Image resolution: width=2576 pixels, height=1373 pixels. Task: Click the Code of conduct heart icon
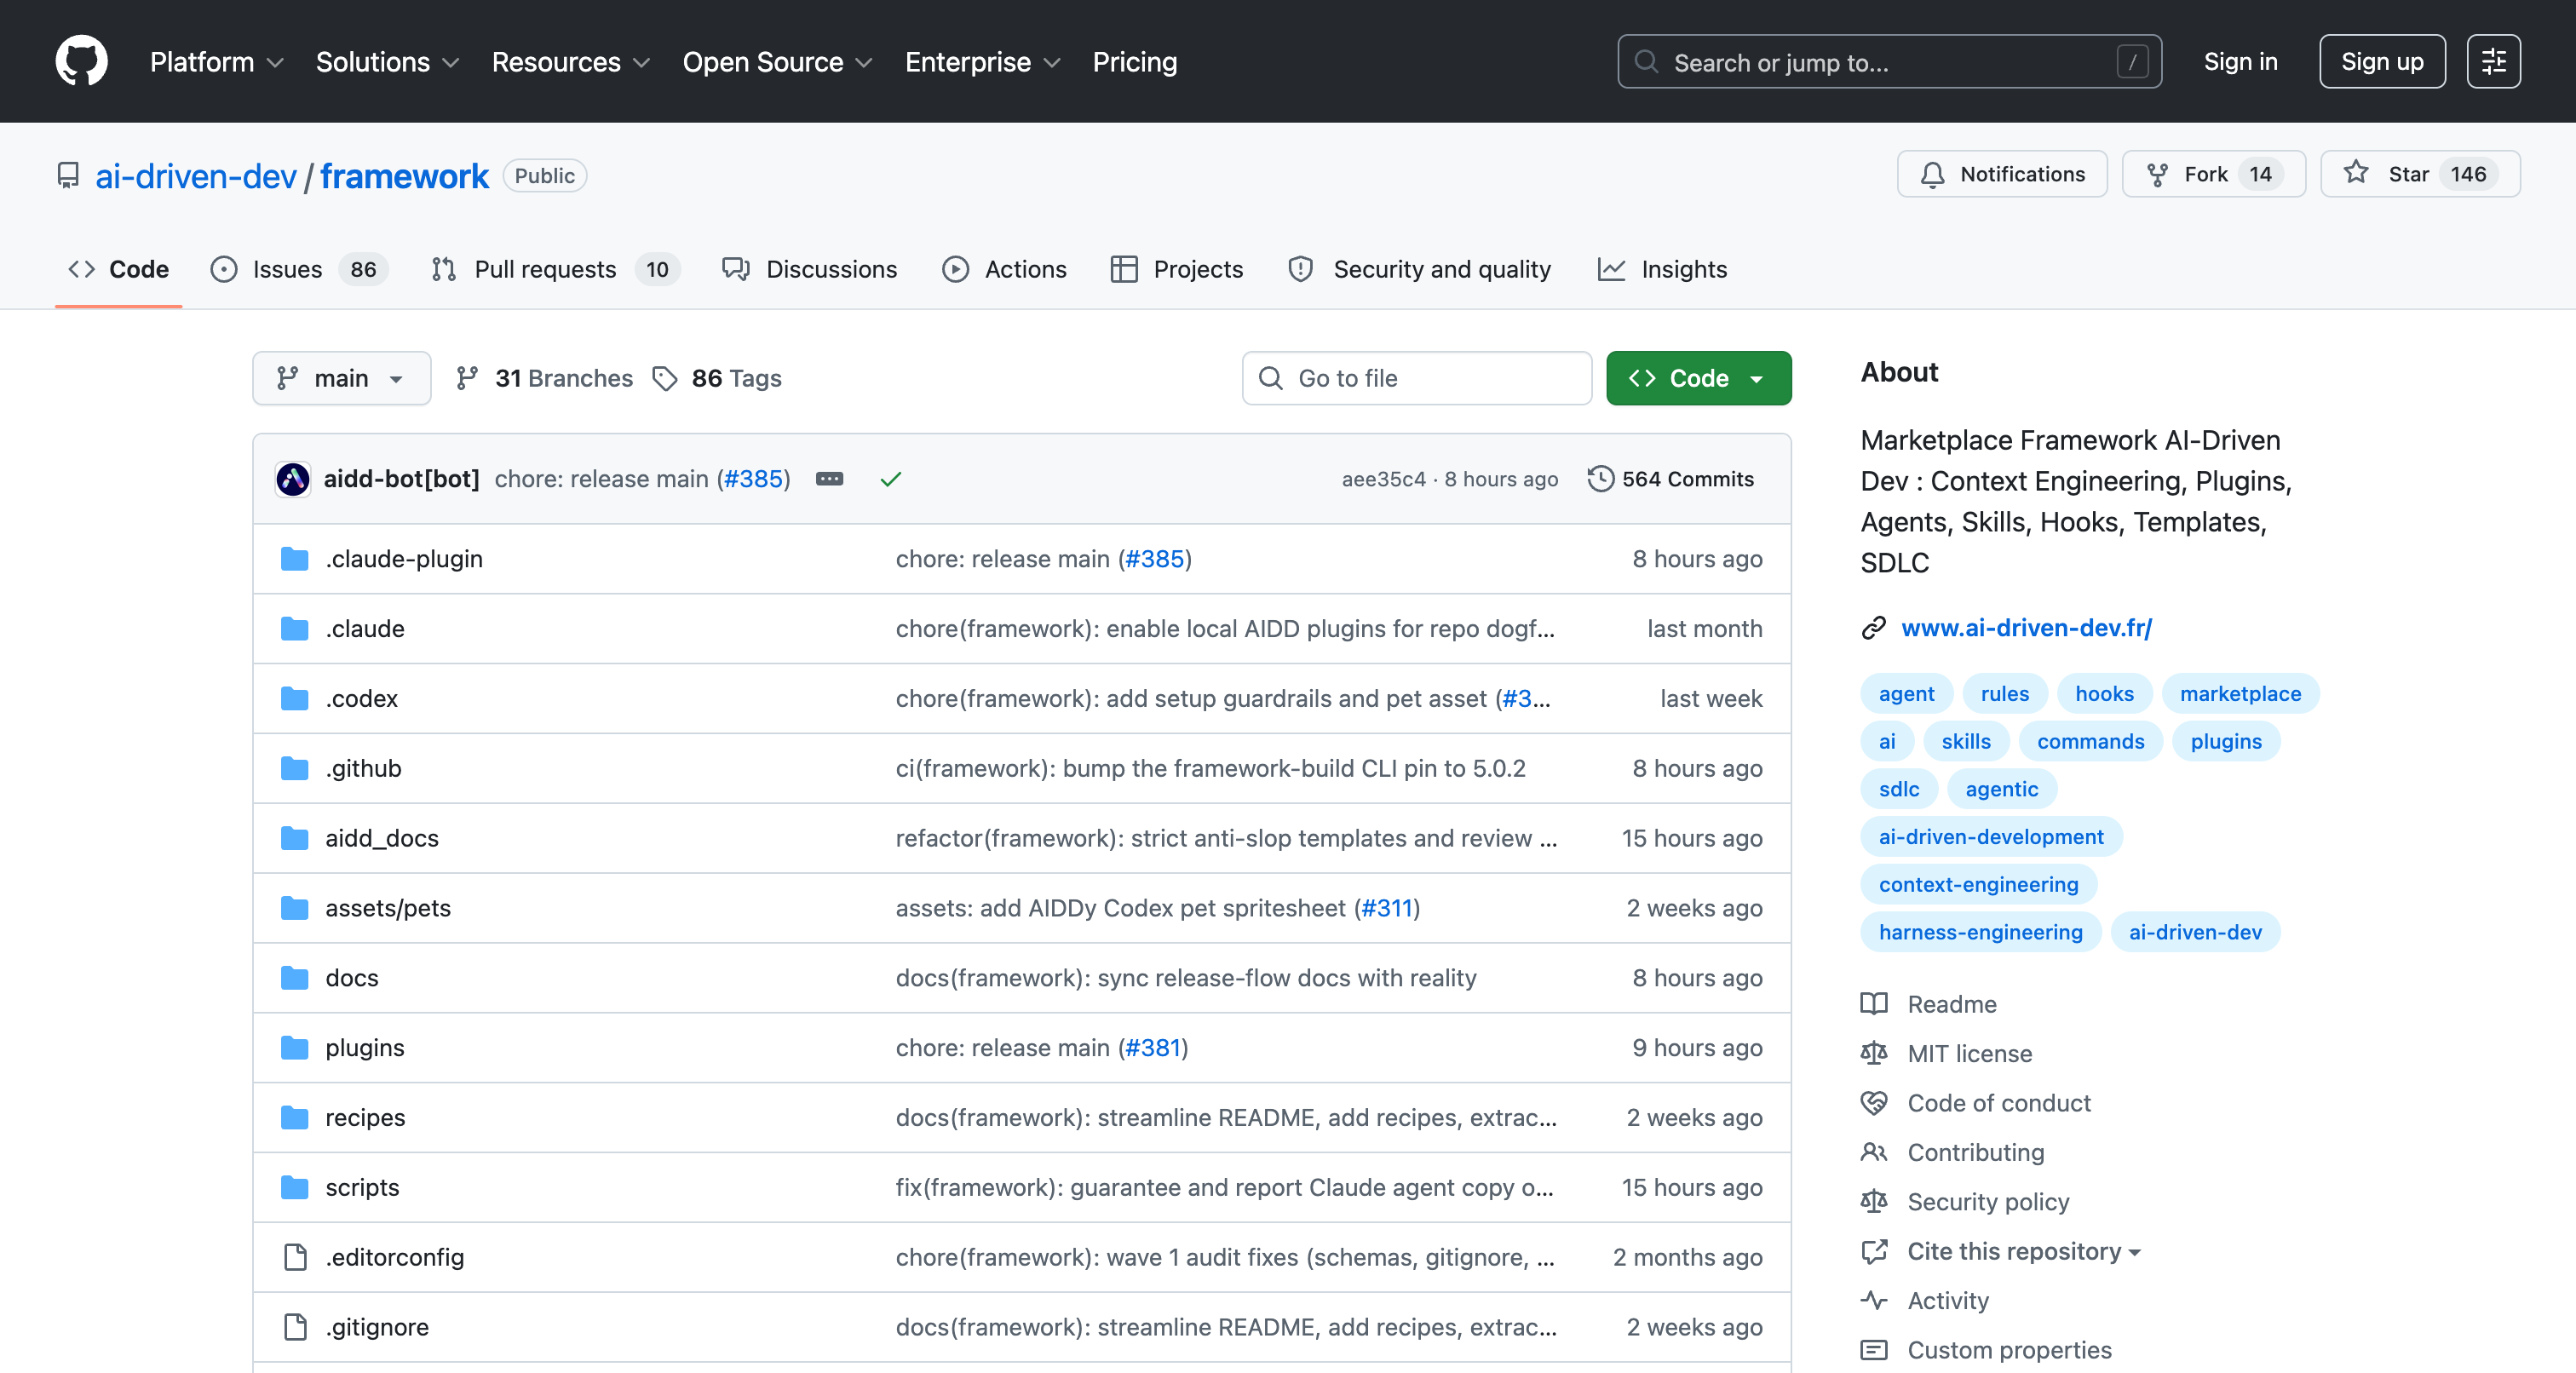coord(1874,1103)
